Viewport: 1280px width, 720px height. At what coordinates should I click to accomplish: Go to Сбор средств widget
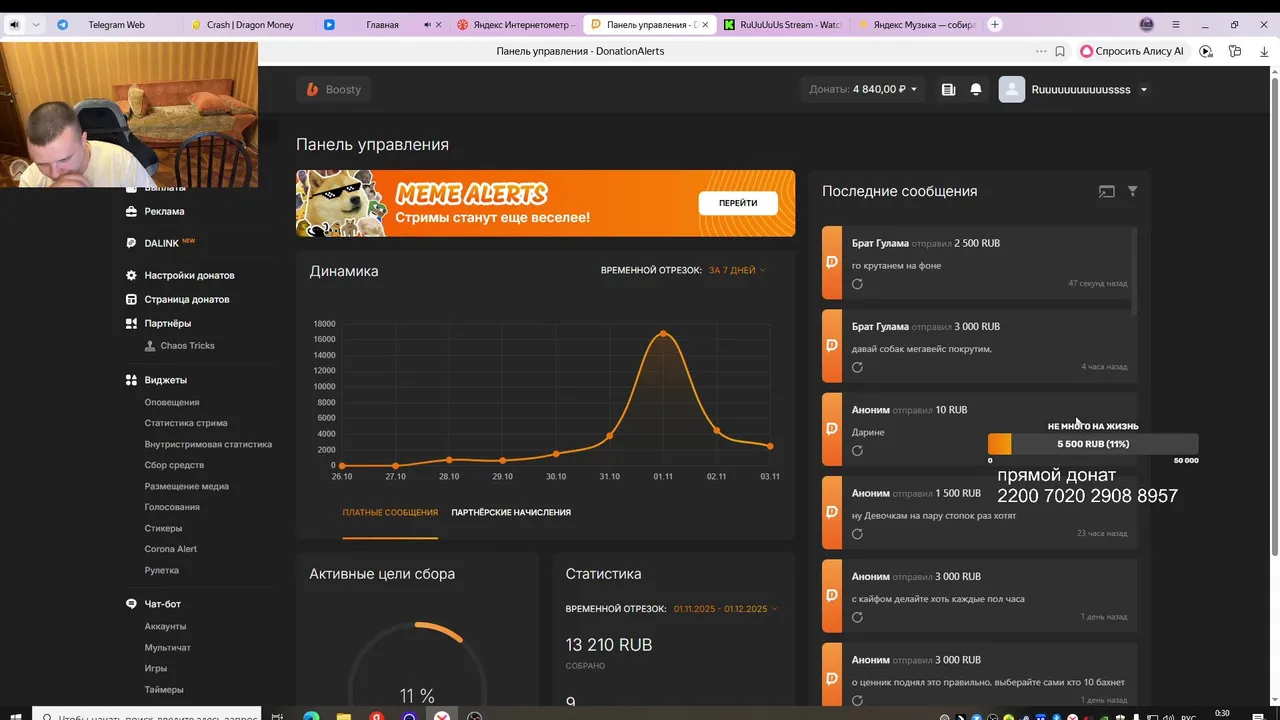(x=174, y=465)
